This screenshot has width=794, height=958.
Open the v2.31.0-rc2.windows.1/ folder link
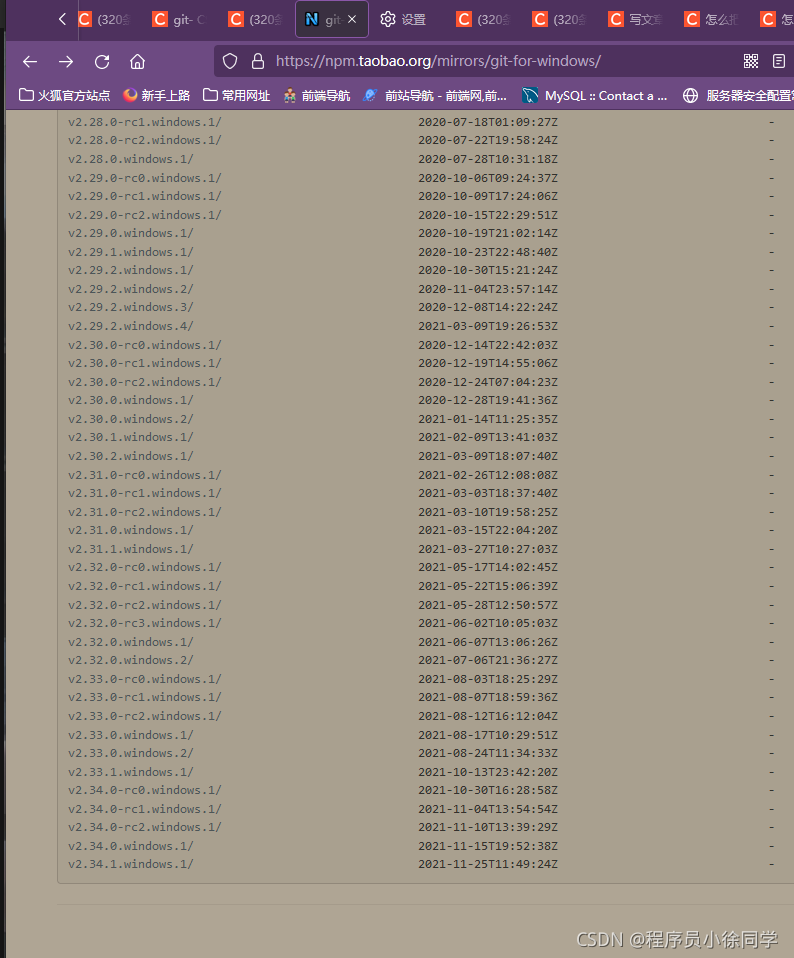(x=145, y=512)
